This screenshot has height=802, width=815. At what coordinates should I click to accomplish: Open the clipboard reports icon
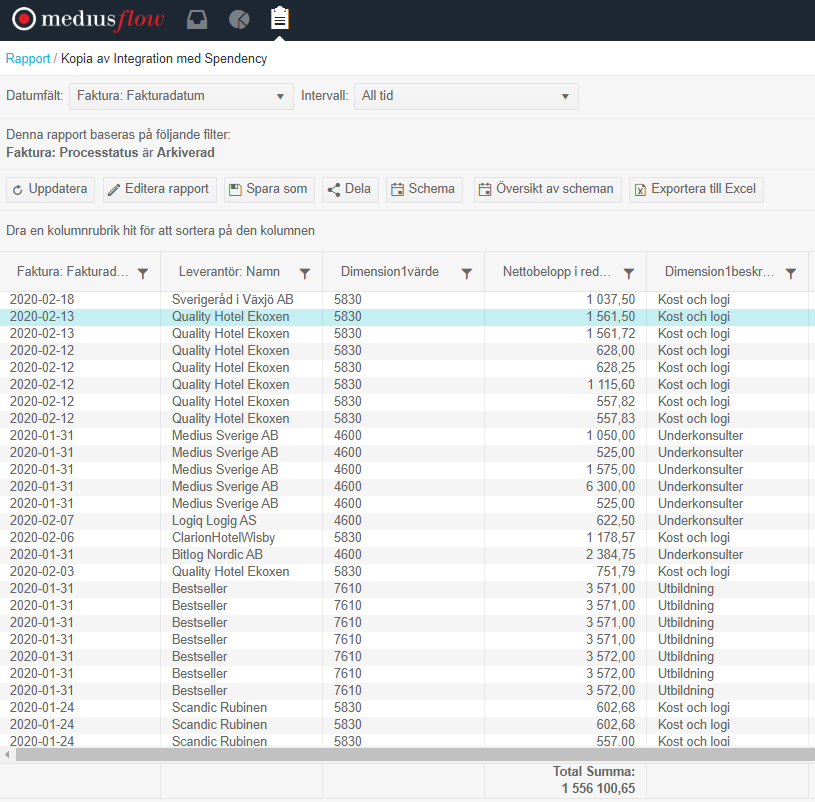tap(280, 18)
